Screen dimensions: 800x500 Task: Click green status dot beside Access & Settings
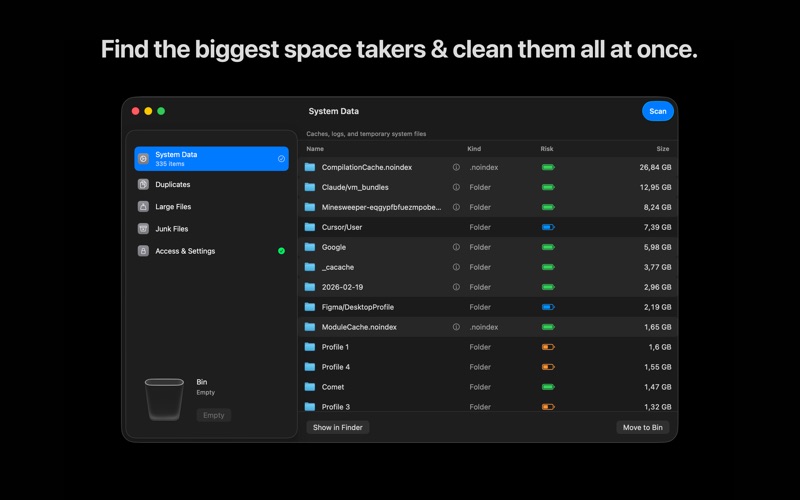point(281,251)
